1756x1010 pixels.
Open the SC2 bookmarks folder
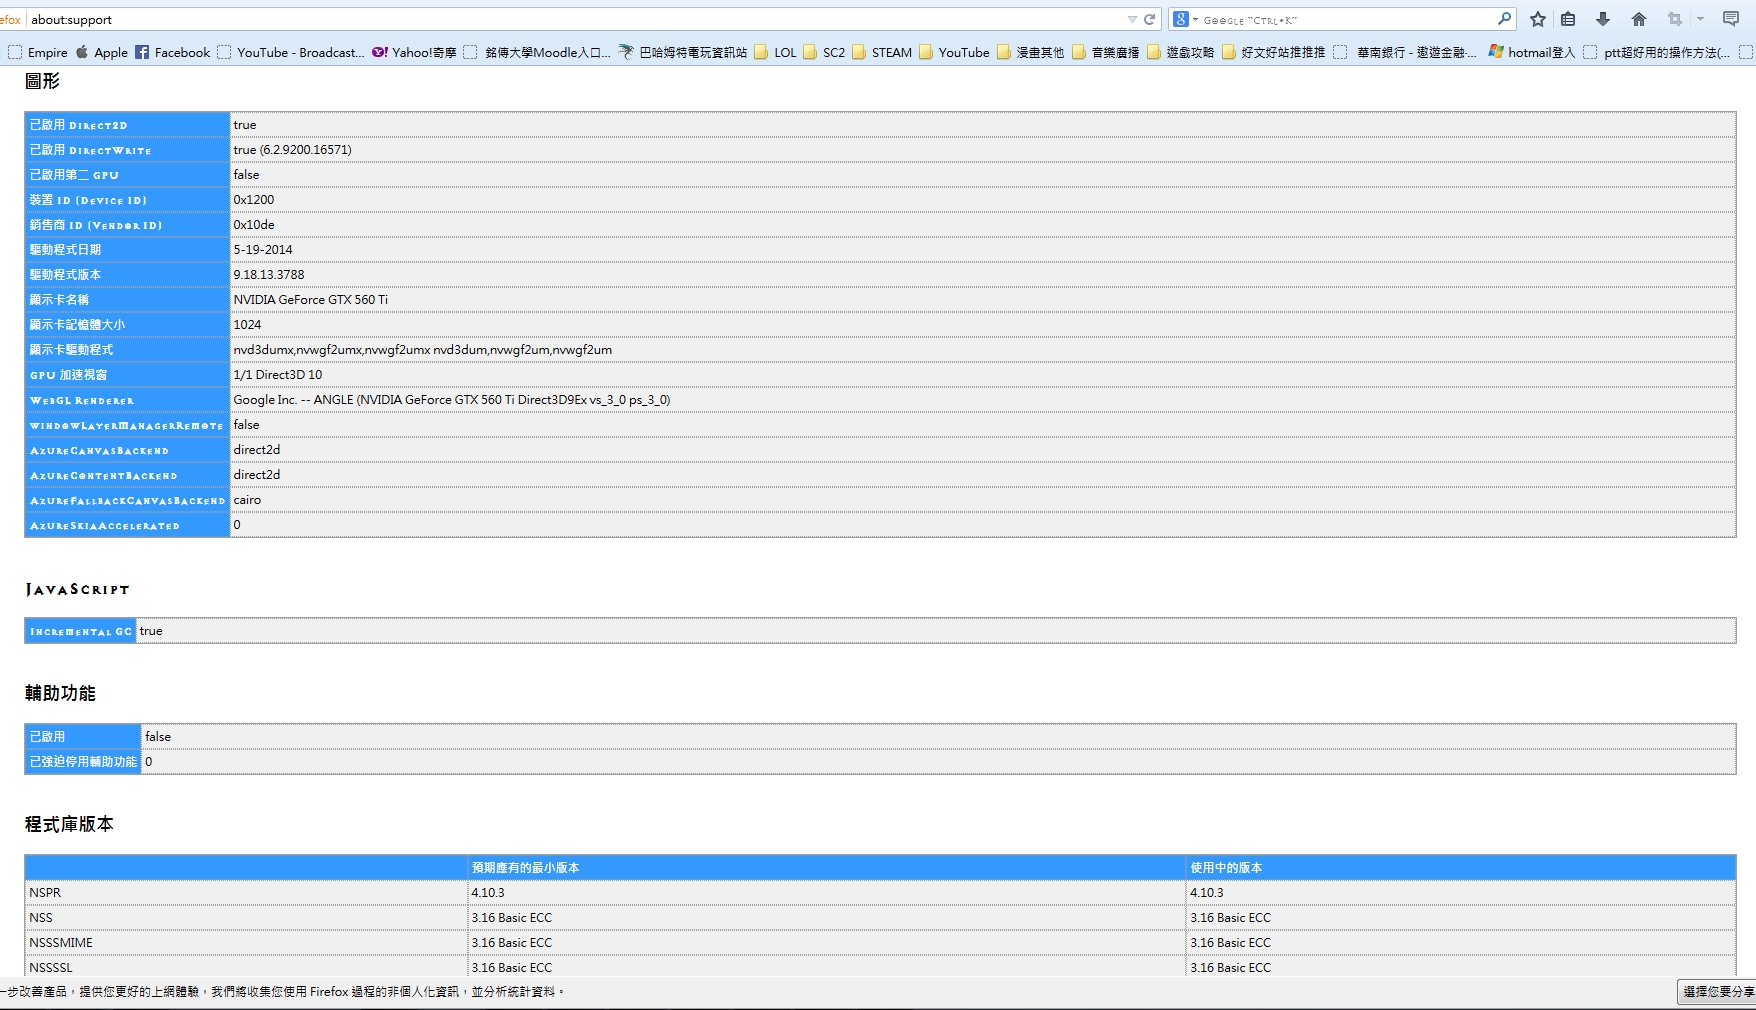pyautogui.click(x=824, y=52)
